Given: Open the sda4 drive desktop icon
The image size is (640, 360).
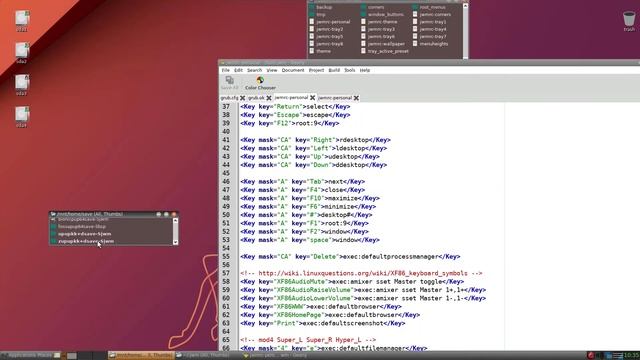Looking at the screenshot, I should point(22,116).
